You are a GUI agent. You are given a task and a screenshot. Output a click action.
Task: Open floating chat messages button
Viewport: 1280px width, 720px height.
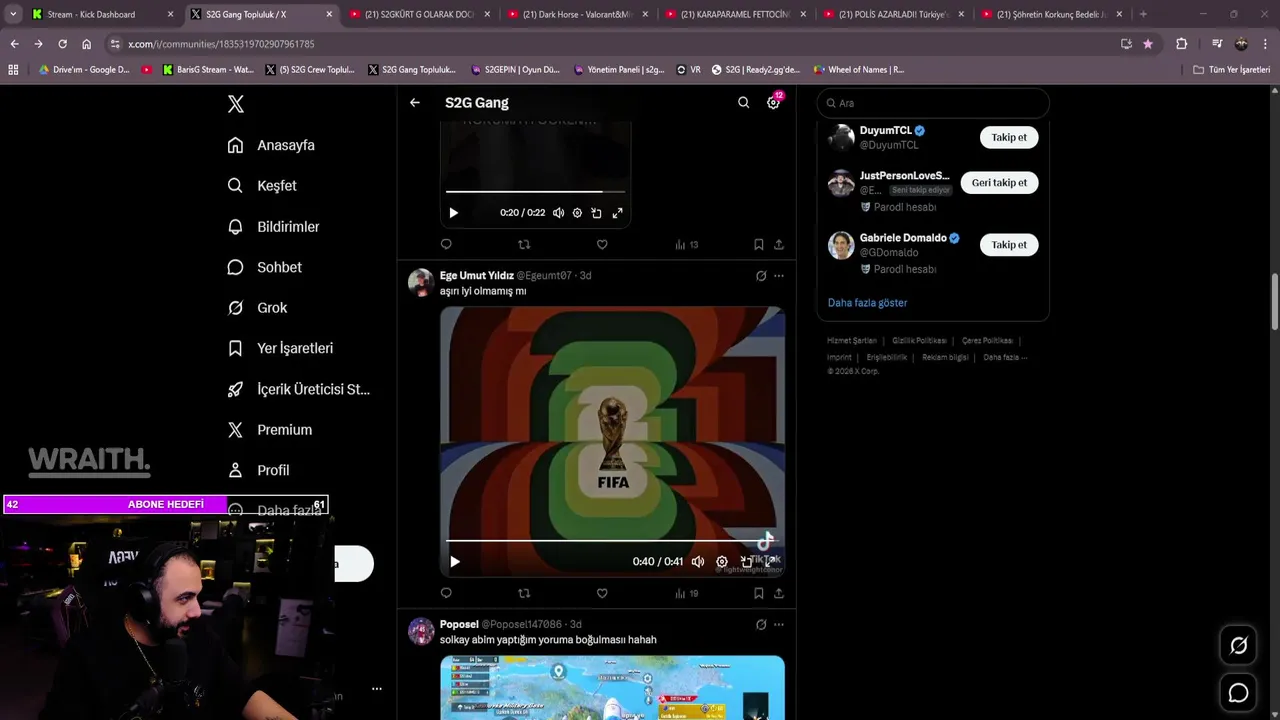(x=1238, y=692)
